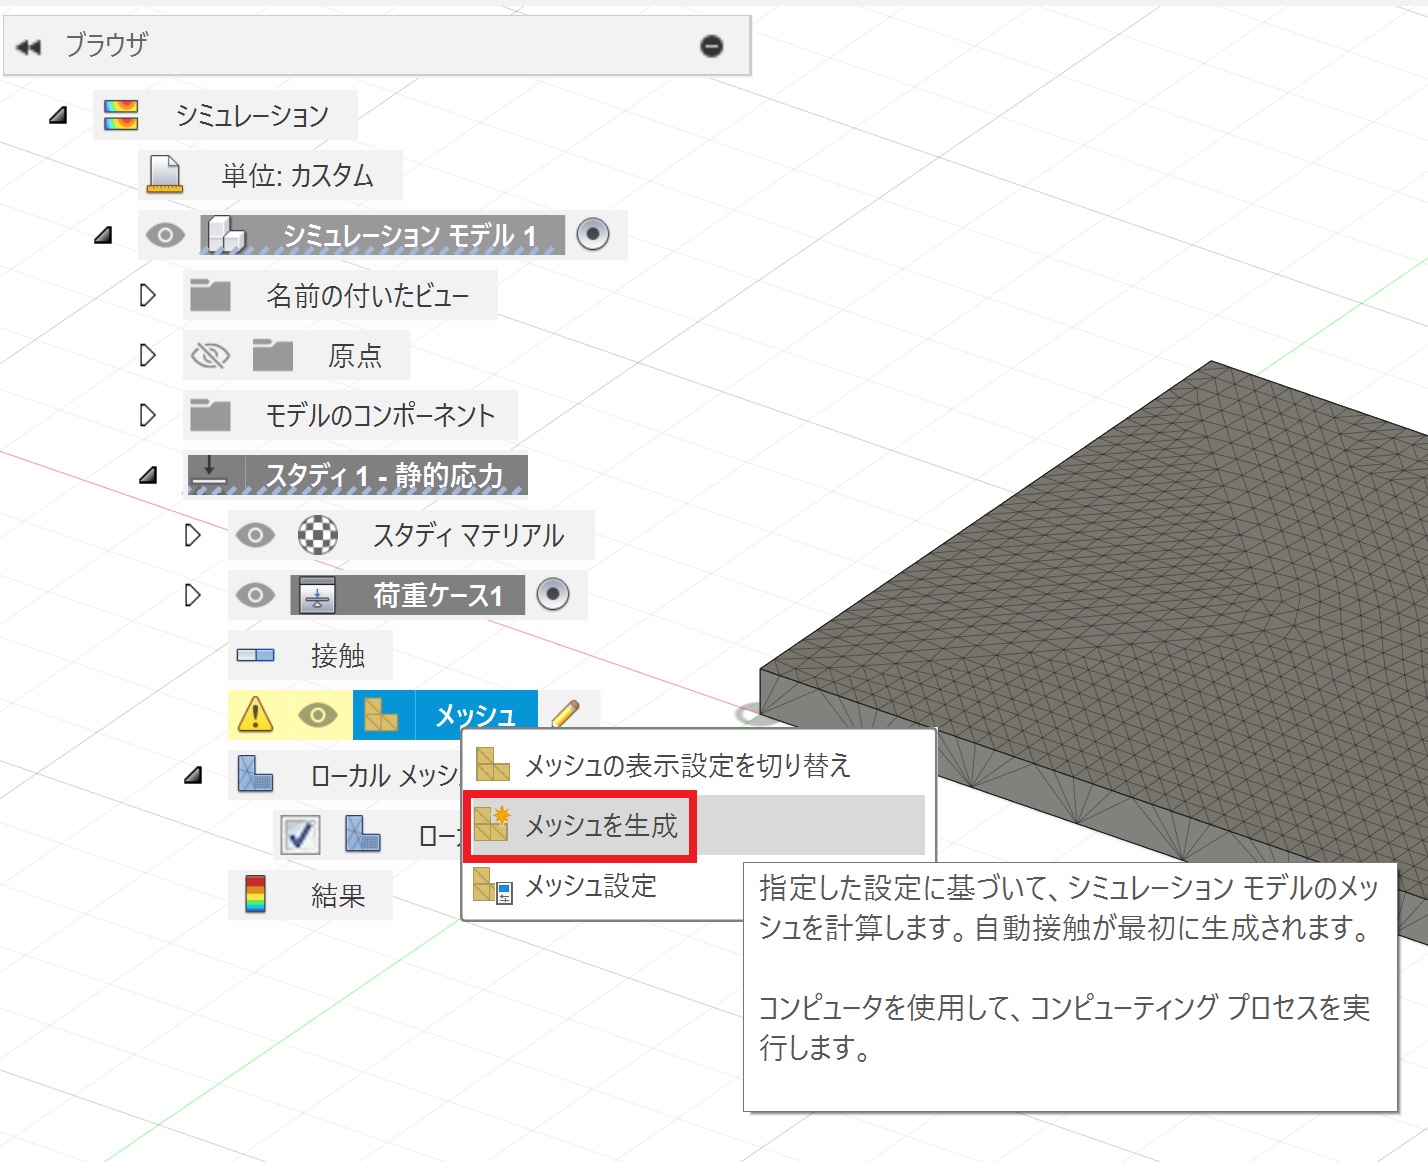This screenshot has height=1162, width=1428.
Task: Uncheck the local mesh control checkbox
Action: pyautogui.click(x=300, y=834)
